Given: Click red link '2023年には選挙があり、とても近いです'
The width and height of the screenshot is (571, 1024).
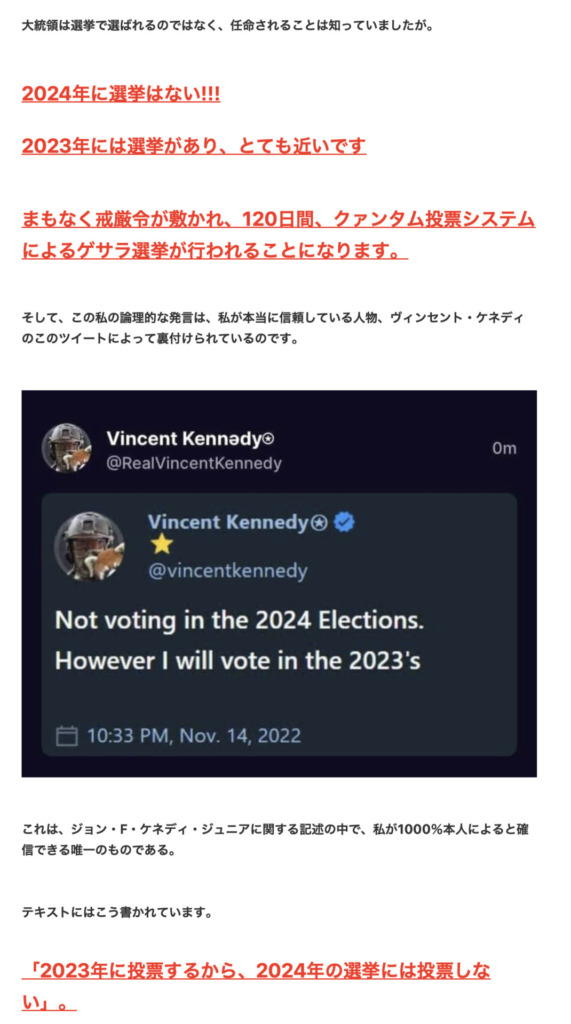Looking at the screenshot, I should coord(194,145).
